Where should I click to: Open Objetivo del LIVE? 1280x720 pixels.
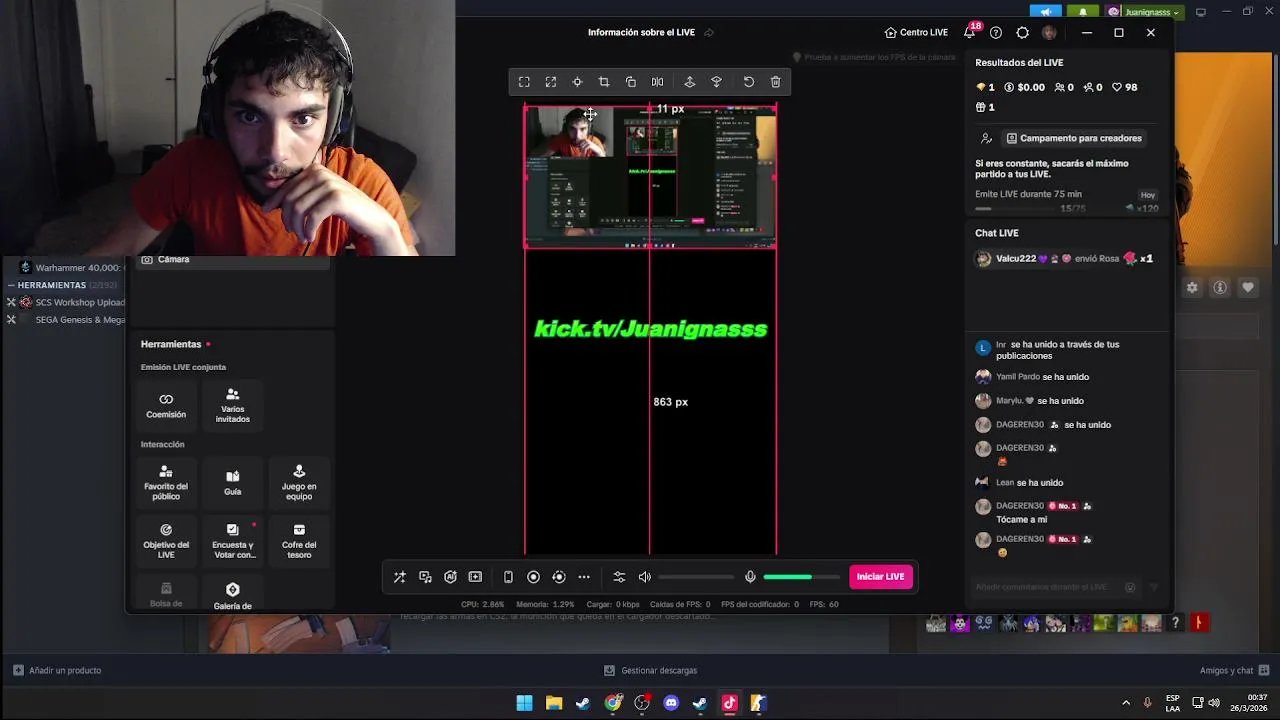(166, 541)
